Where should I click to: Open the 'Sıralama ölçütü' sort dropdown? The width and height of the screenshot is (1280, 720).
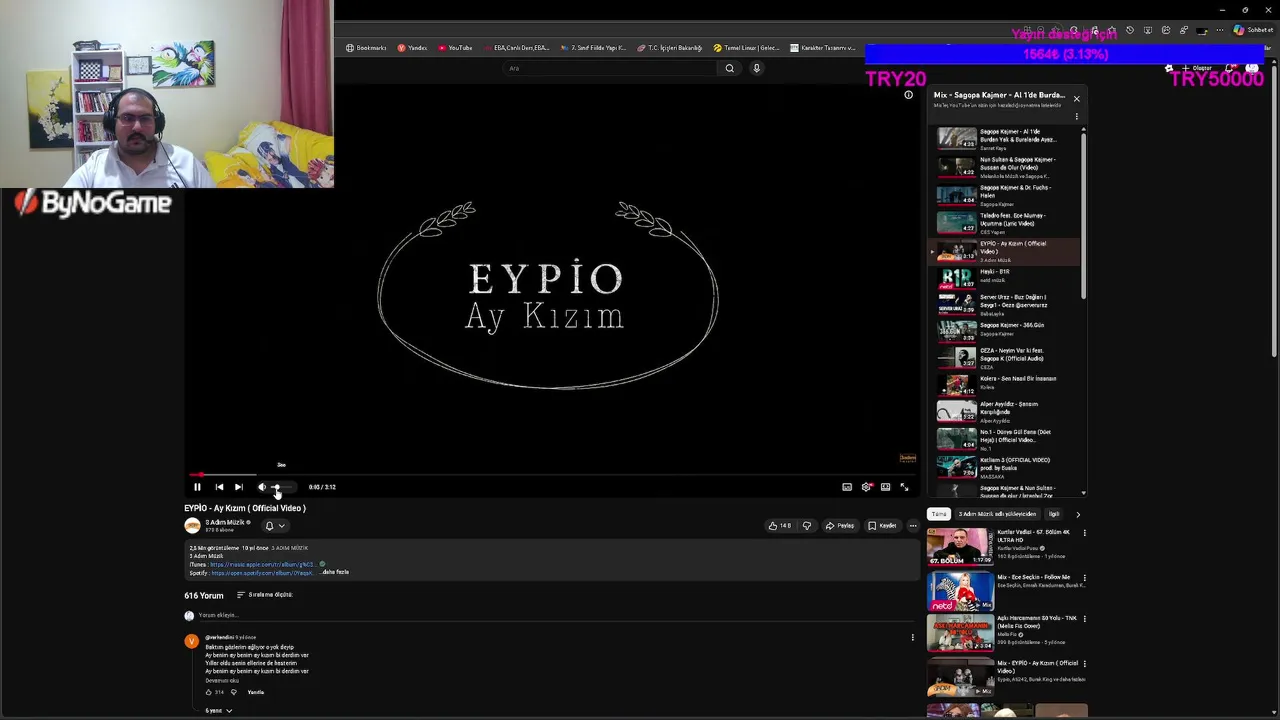[x=264, y=595]
